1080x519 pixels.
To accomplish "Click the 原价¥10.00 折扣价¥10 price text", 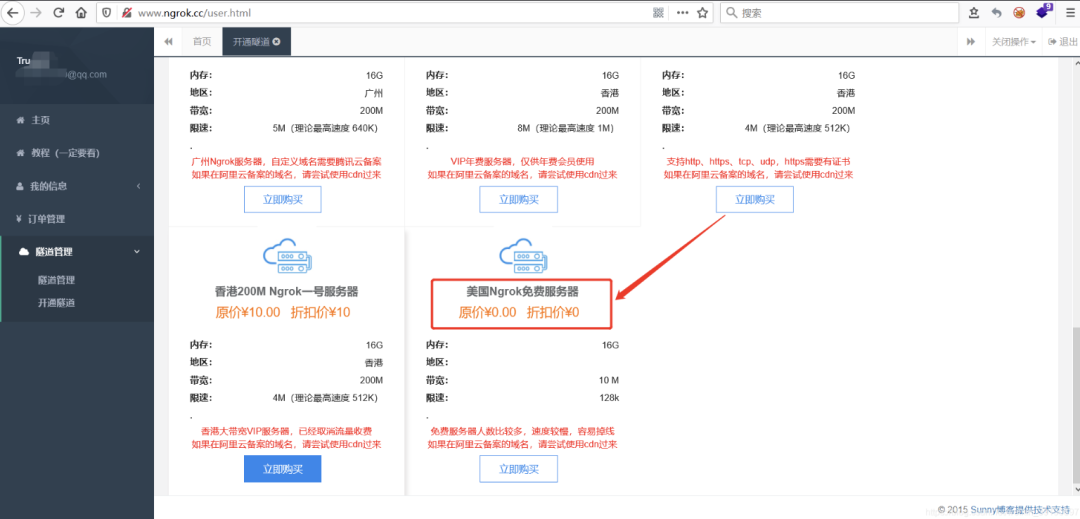I will [283, 312].
